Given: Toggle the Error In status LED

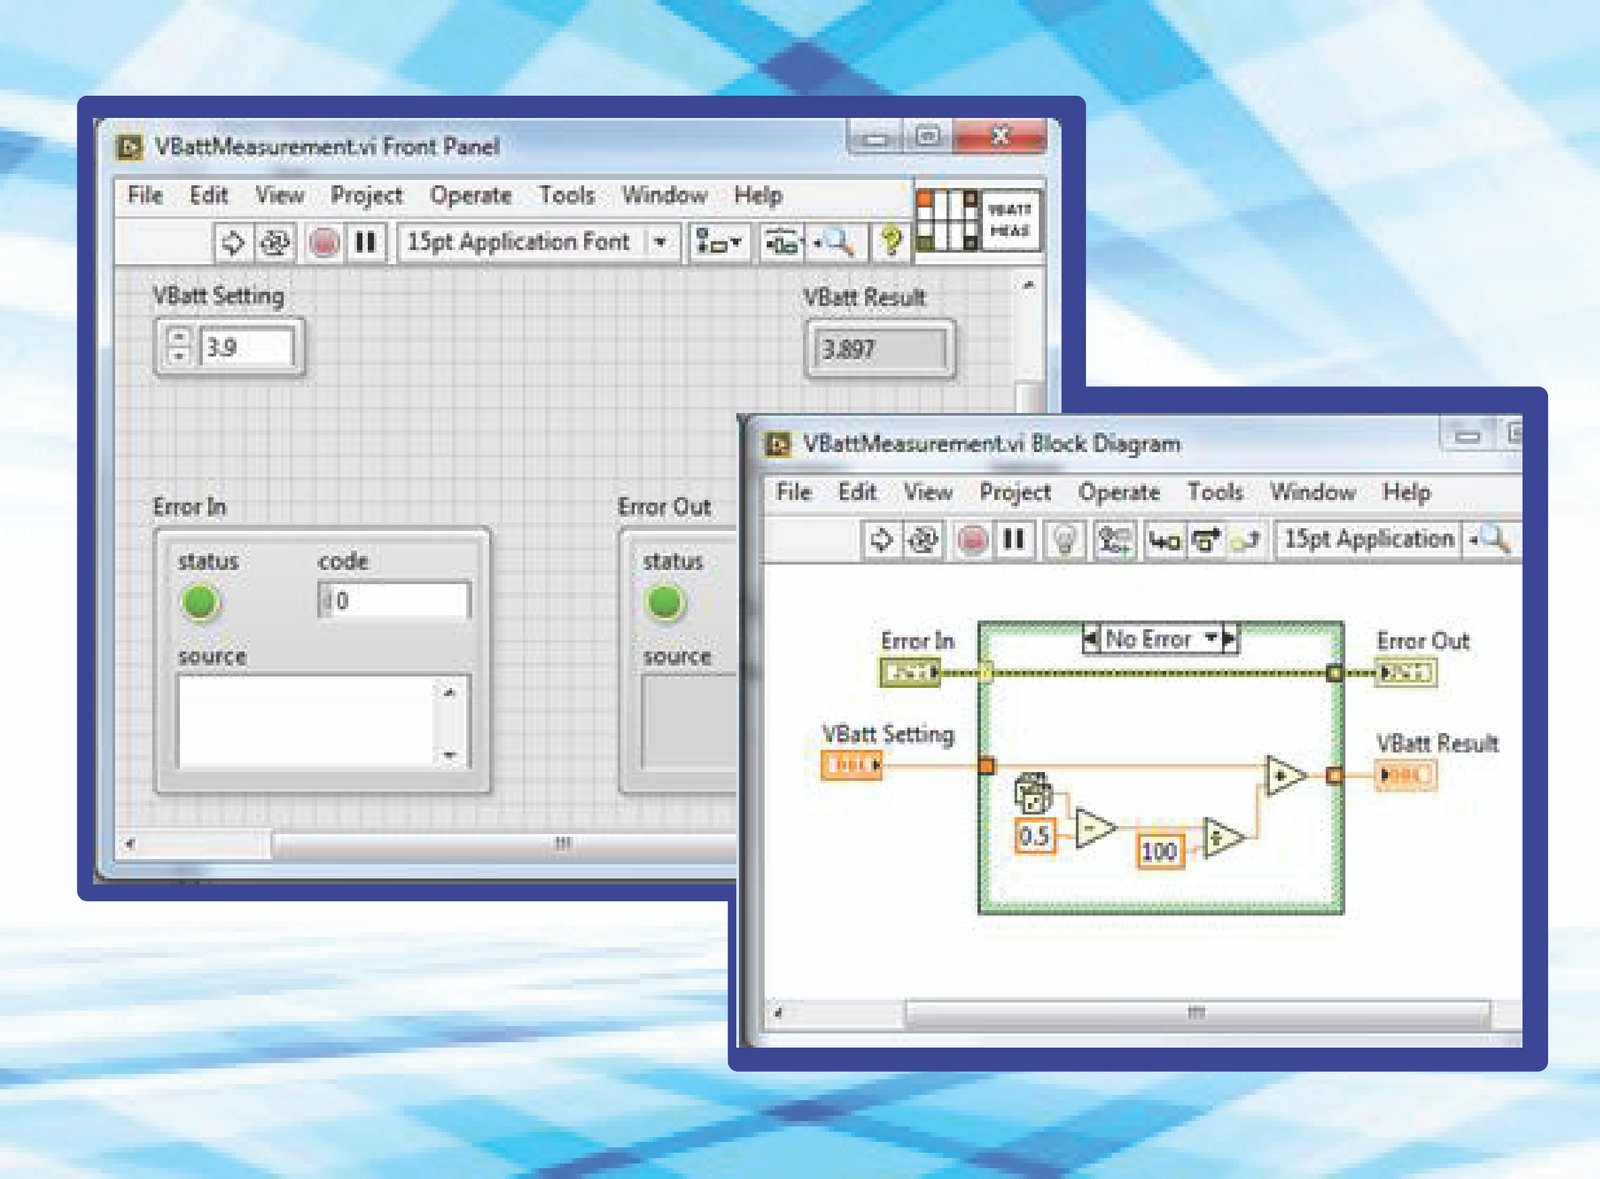Looking at the screenshot, I should click(200, 602).
